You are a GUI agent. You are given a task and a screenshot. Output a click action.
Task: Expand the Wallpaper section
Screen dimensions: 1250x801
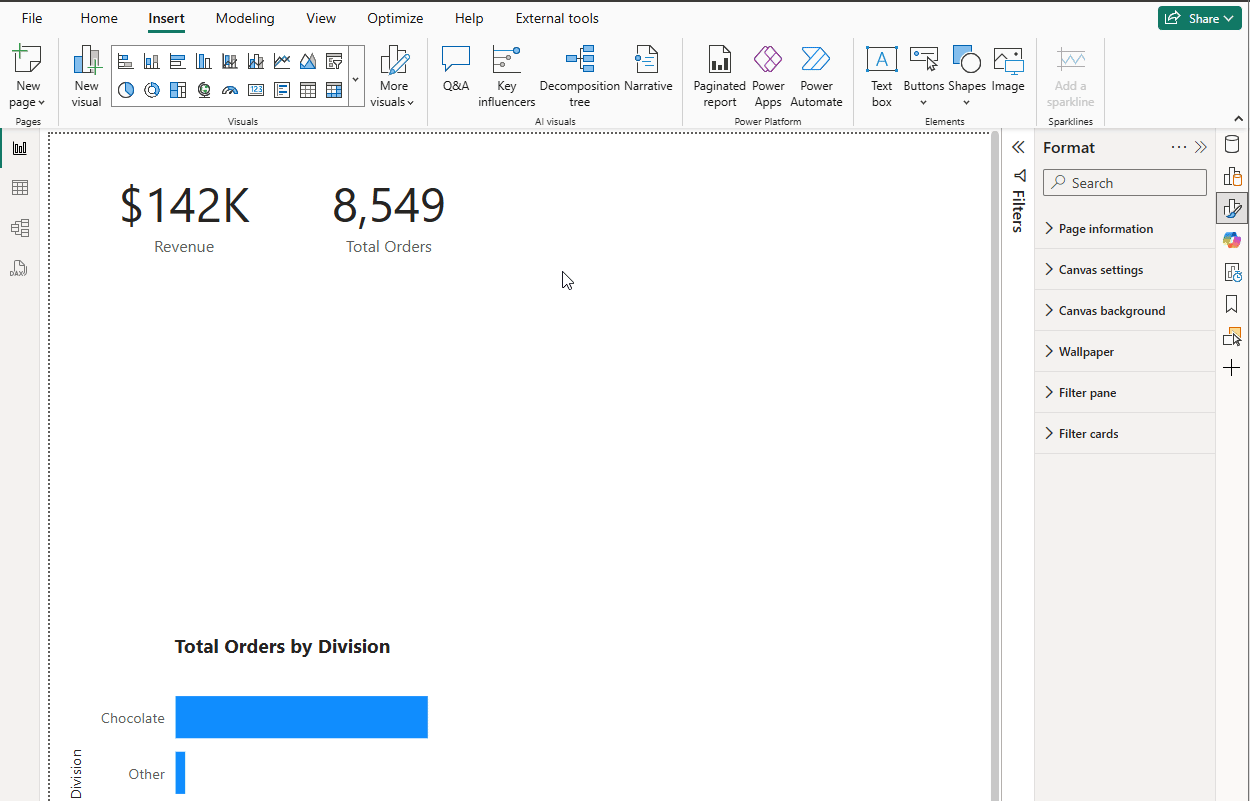pyautogui.click(x=1125, y=352)
